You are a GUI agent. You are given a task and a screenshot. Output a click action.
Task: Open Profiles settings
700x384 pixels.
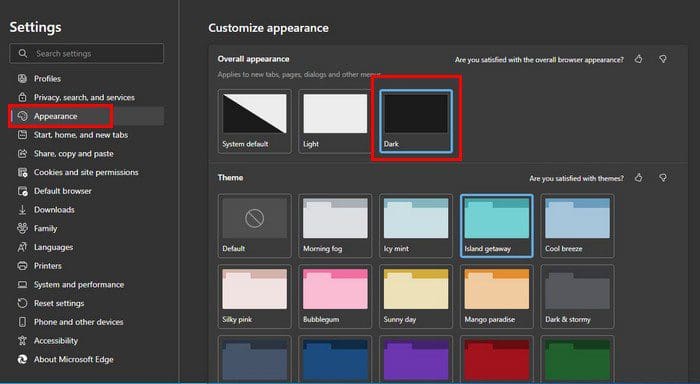(87, 79)
